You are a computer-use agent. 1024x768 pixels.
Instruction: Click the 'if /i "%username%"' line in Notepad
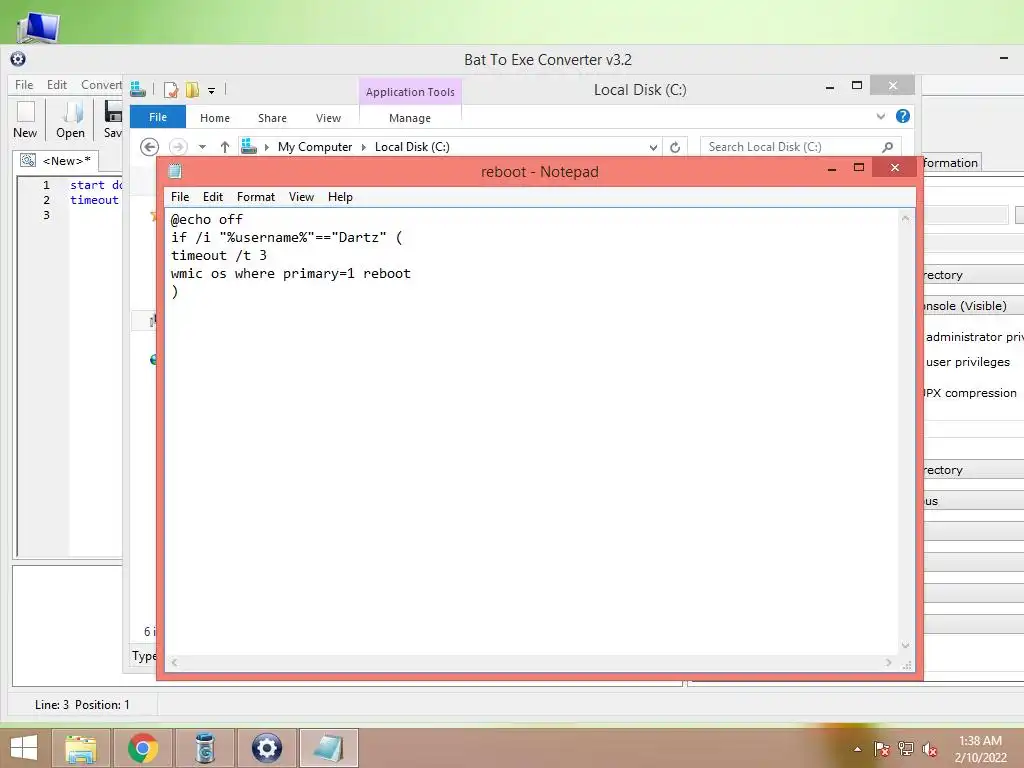(x=286, y=237)
